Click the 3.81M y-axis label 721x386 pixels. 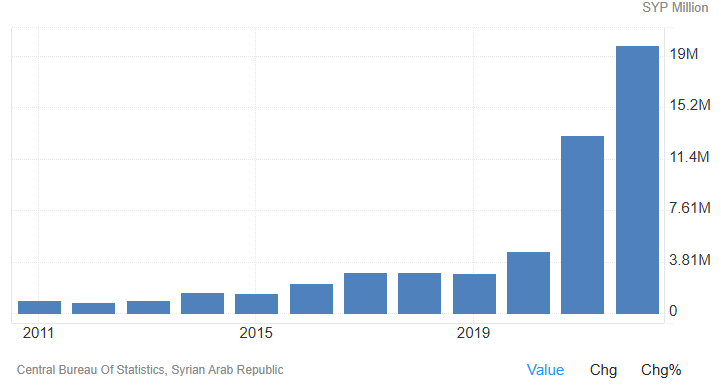coord(690,260)
